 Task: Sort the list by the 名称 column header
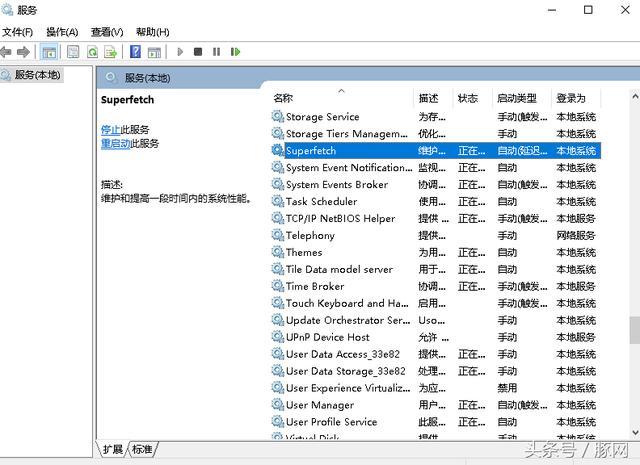click(283, 98)
